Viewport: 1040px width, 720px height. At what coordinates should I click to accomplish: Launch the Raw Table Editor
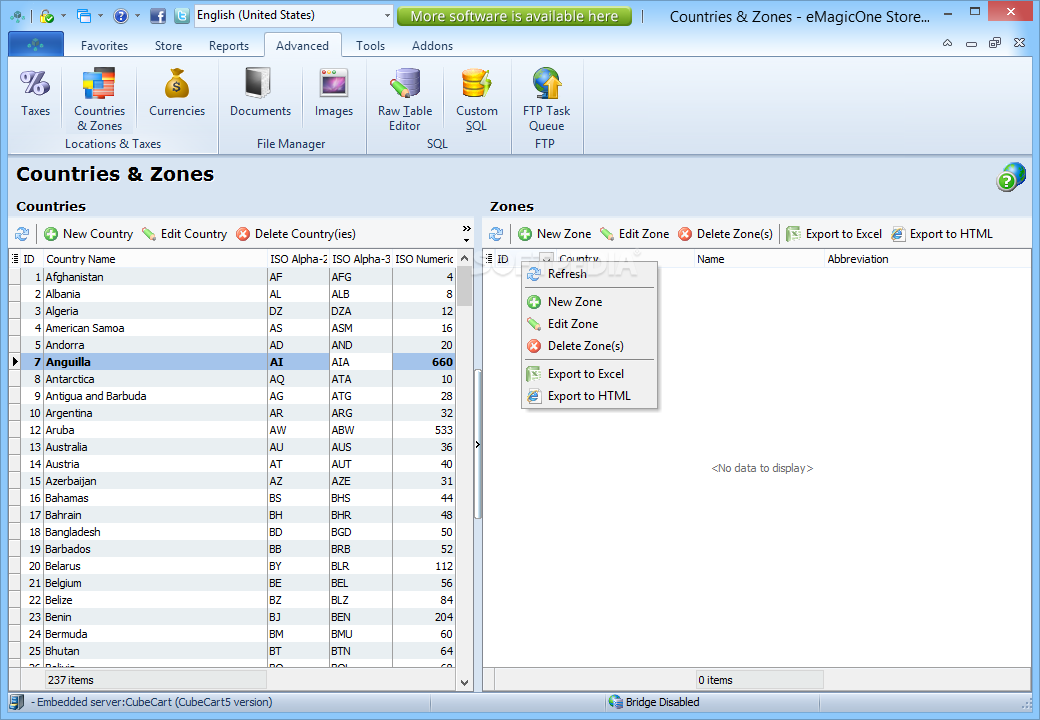pos(405,99)
